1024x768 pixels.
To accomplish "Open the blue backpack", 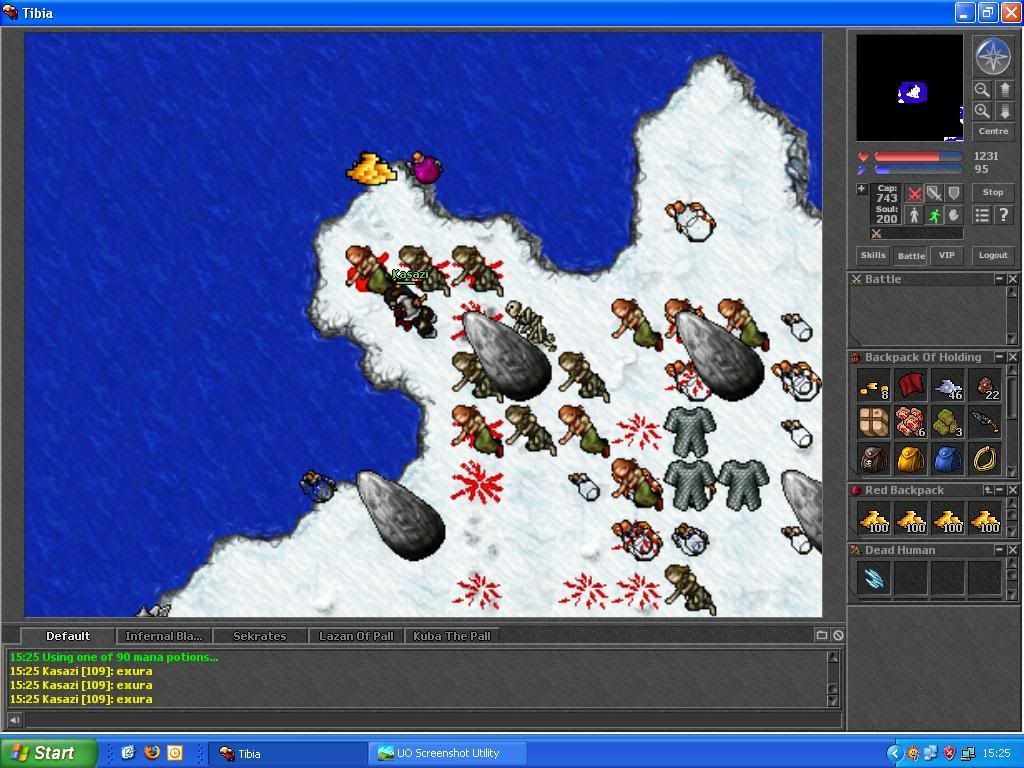I will tap(948, 459).
